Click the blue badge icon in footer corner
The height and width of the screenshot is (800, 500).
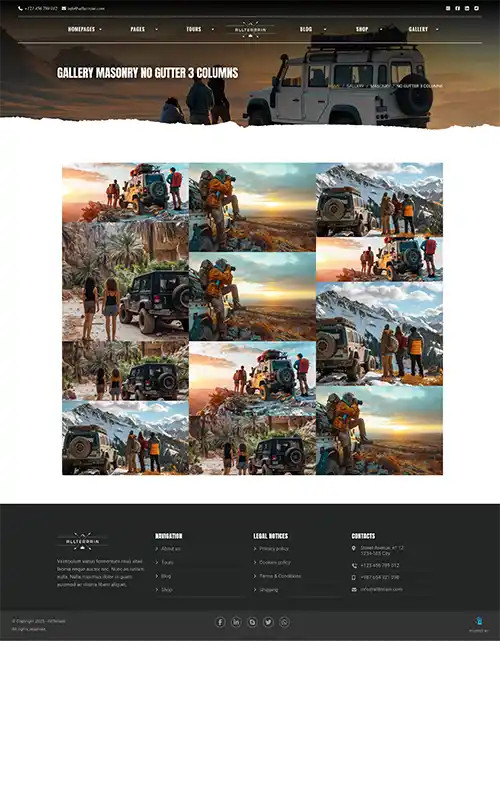point(479,621)
